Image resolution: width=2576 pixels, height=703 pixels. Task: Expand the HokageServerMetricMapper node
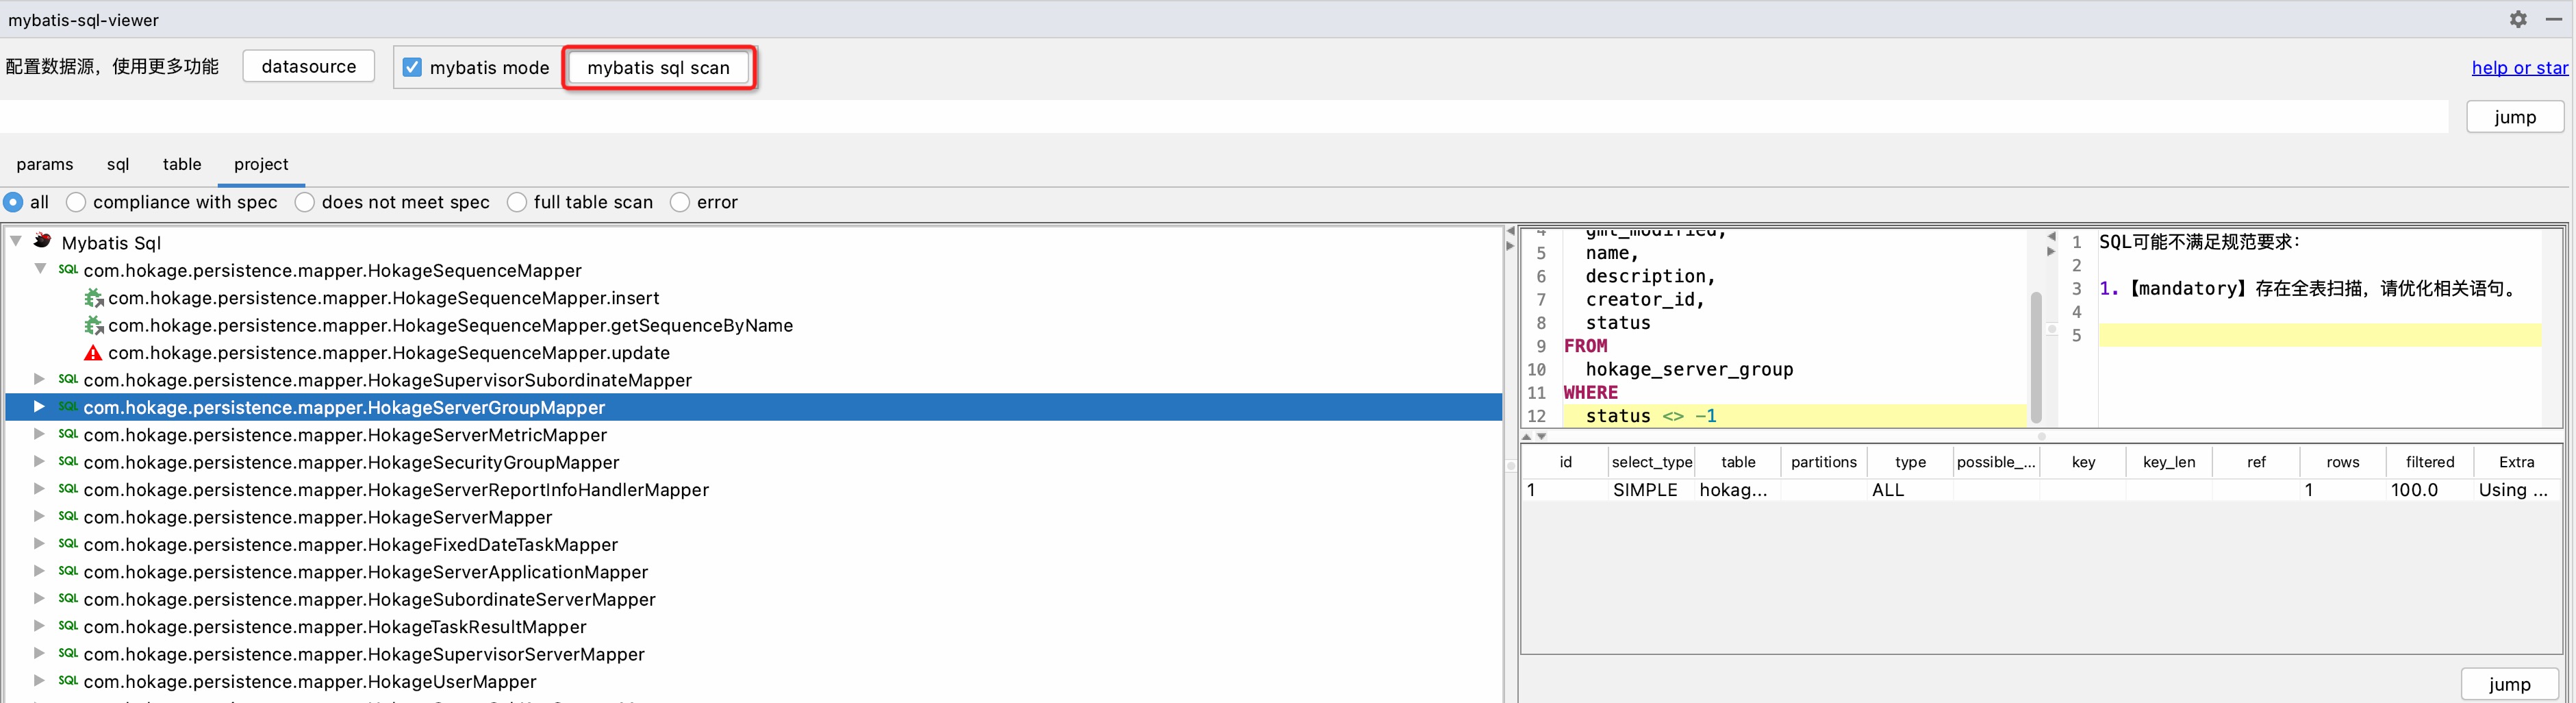[x=39, y=434]
